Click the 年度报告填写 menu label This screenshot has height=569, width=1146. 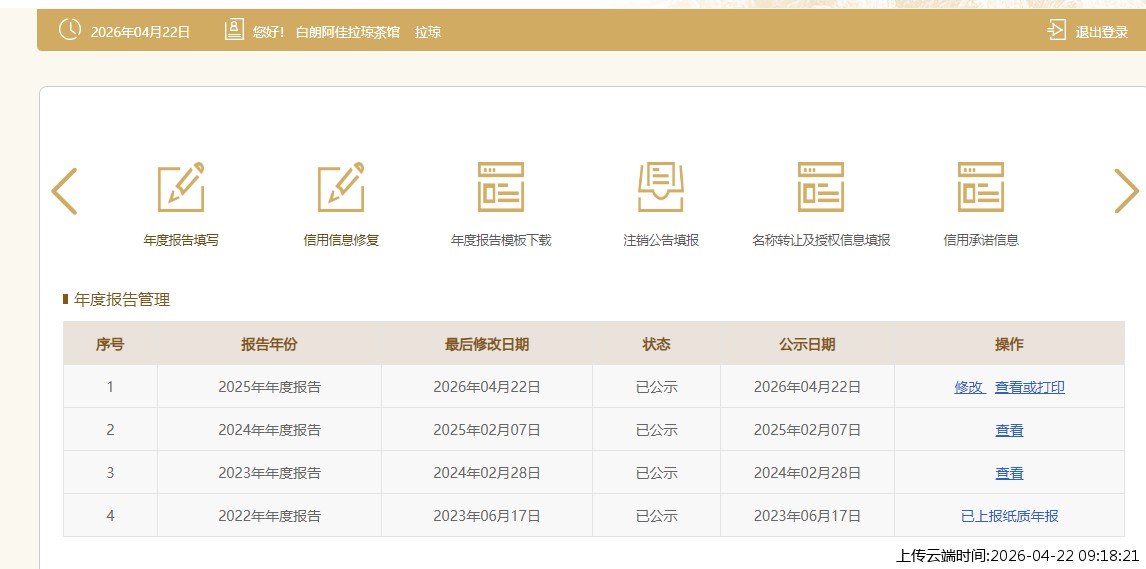(181, 240)
